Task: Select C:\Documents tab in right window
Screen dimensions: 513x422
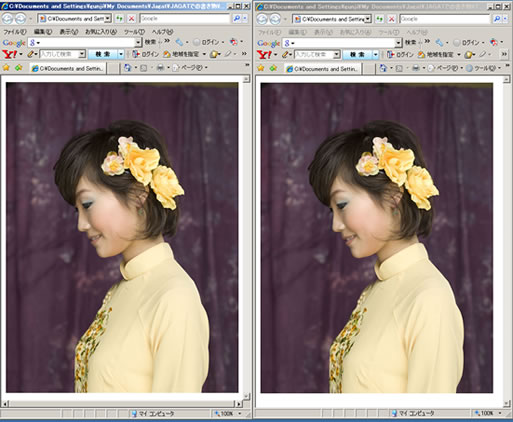Action: point(323,69)
